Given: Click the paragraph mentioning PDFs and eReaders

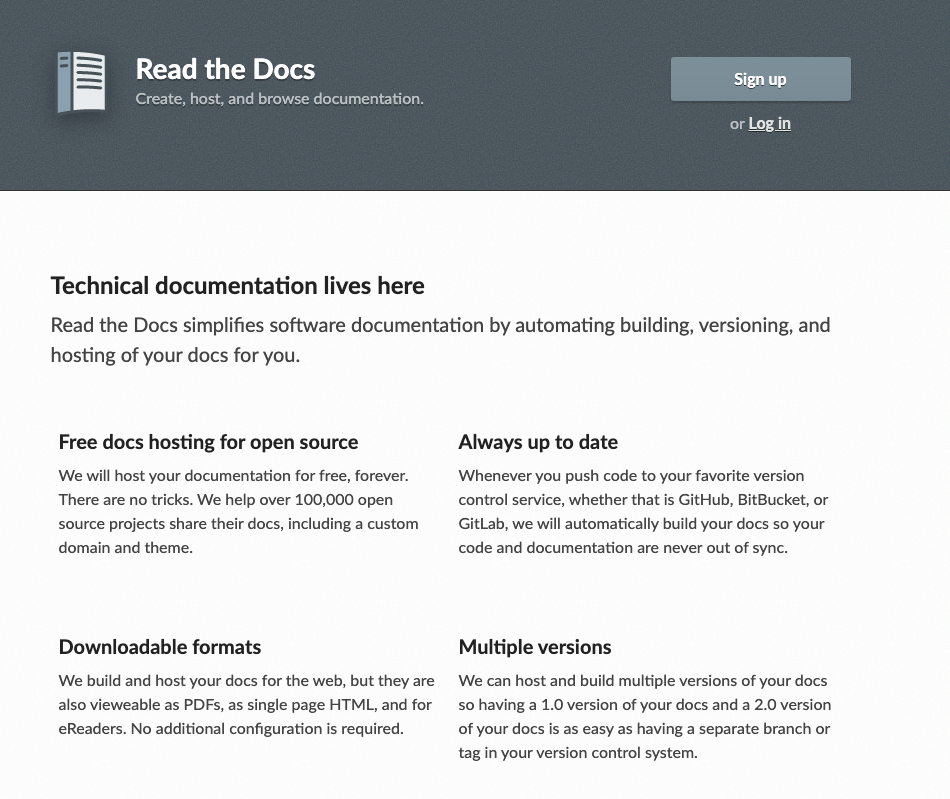Looking at the screenshot, I should [x=246, y=704].
